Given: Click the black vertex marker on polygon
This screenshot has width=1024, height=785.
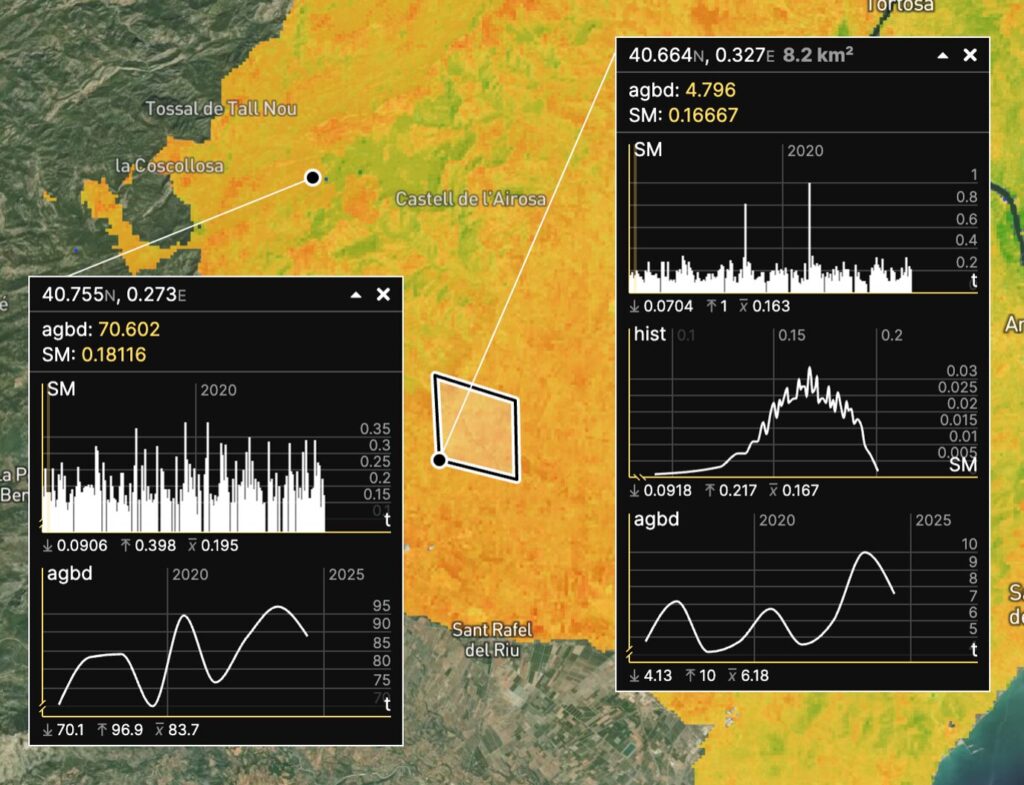Looking at the screenshot, I should point(438,460).
